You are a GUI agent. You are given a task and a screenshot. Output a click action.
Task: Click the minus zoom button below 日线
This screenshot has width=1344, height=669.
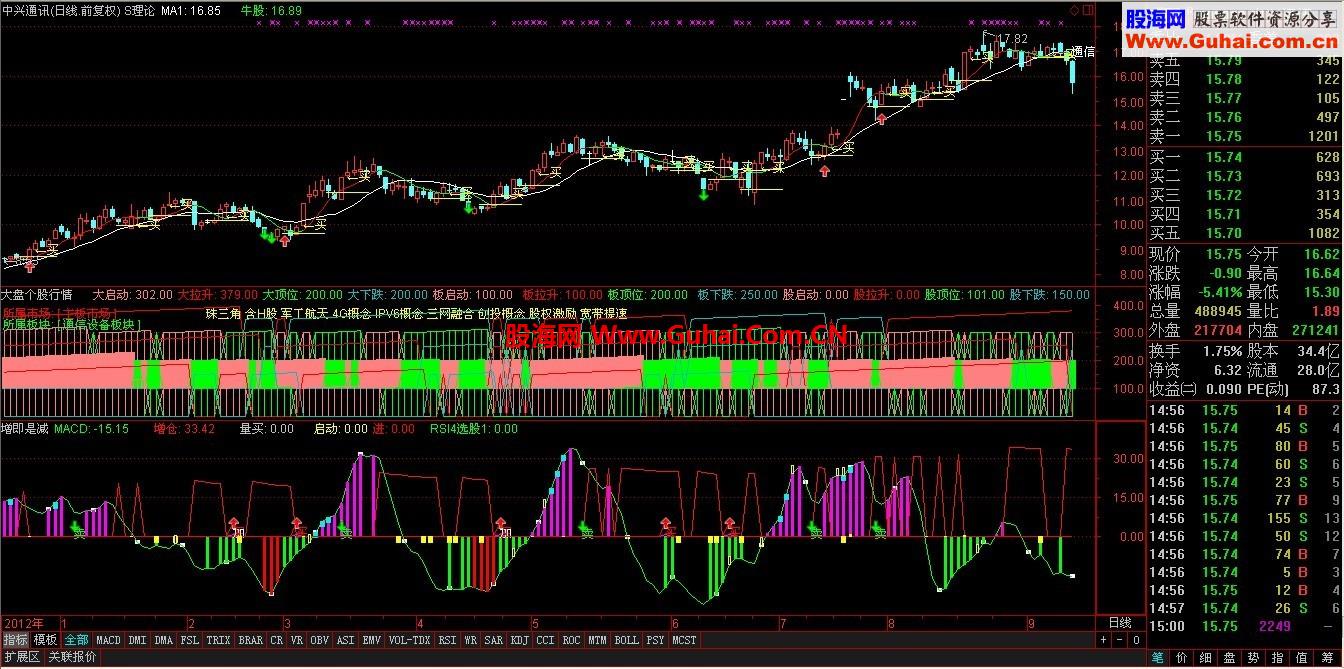click(x=1119, y=640)
